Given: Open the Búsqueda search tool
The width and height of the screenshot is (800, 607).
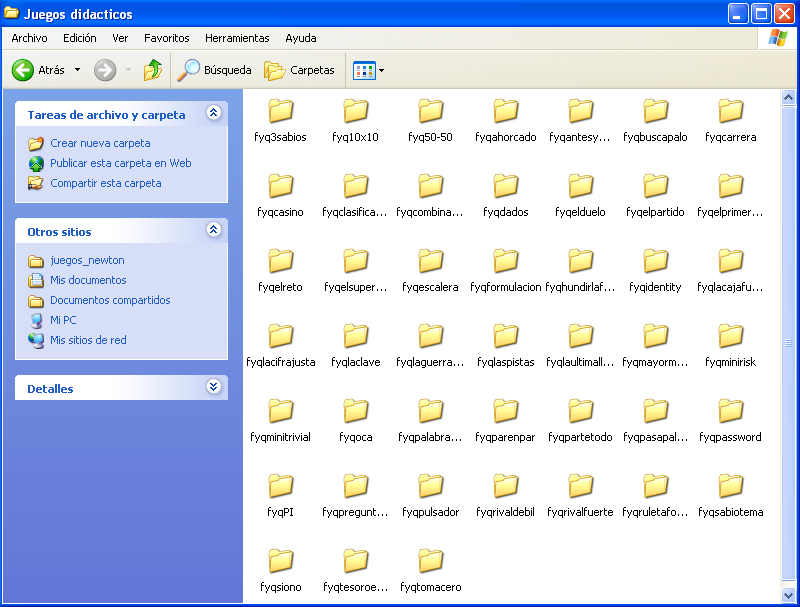Looking at the screenshot, I should pos(214,70).
